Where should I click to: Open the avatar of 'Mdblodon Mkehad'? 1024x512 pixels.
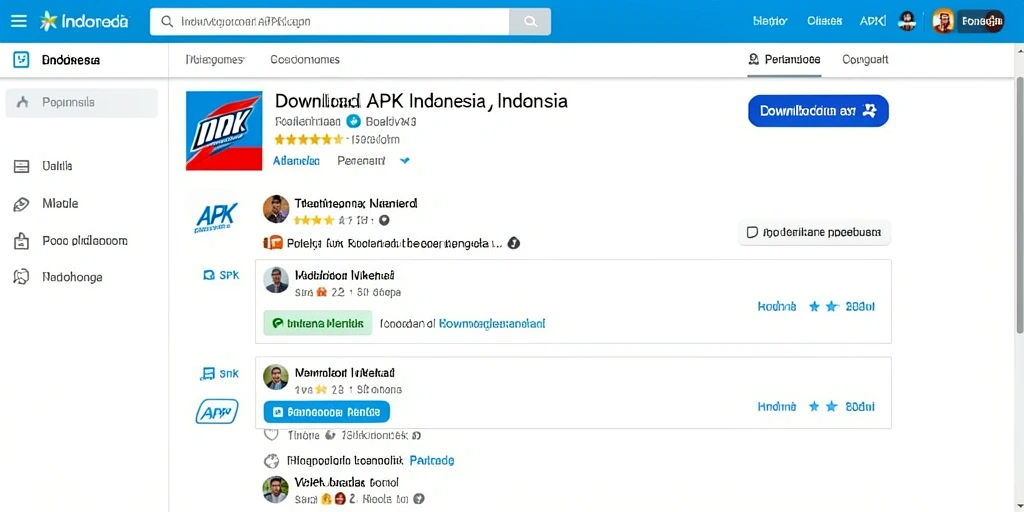coord(276,280)
